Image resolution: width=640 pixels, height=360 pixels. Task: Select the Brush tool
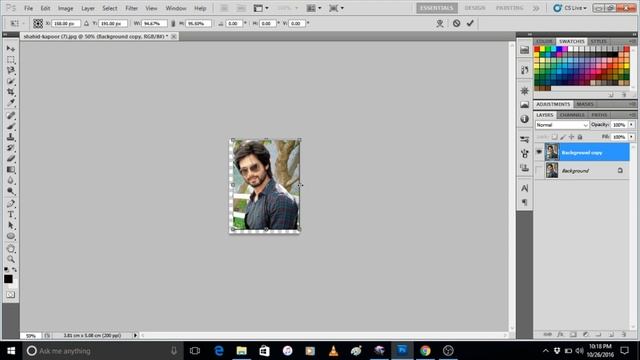[11, 126]
